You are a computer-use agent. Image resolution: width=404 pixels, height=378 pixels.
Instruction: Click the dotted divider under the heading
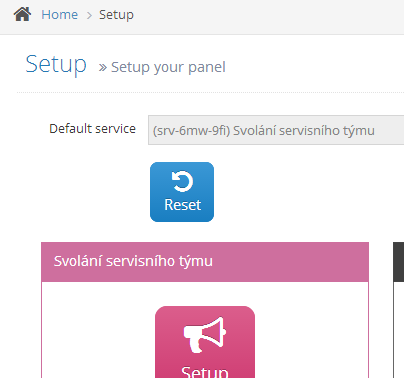[210, 93]
